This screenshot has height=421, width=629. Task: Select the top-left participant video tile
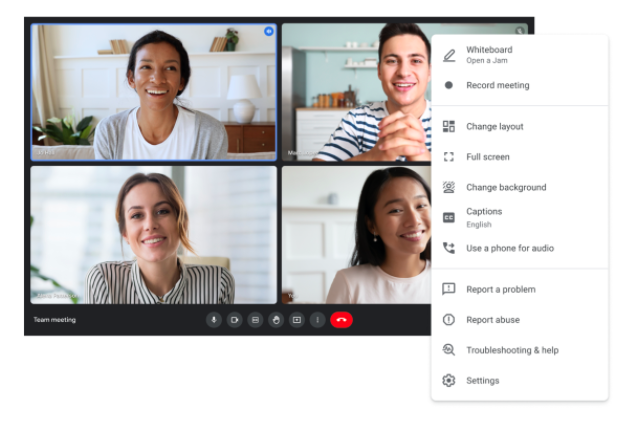pos(154,92)
